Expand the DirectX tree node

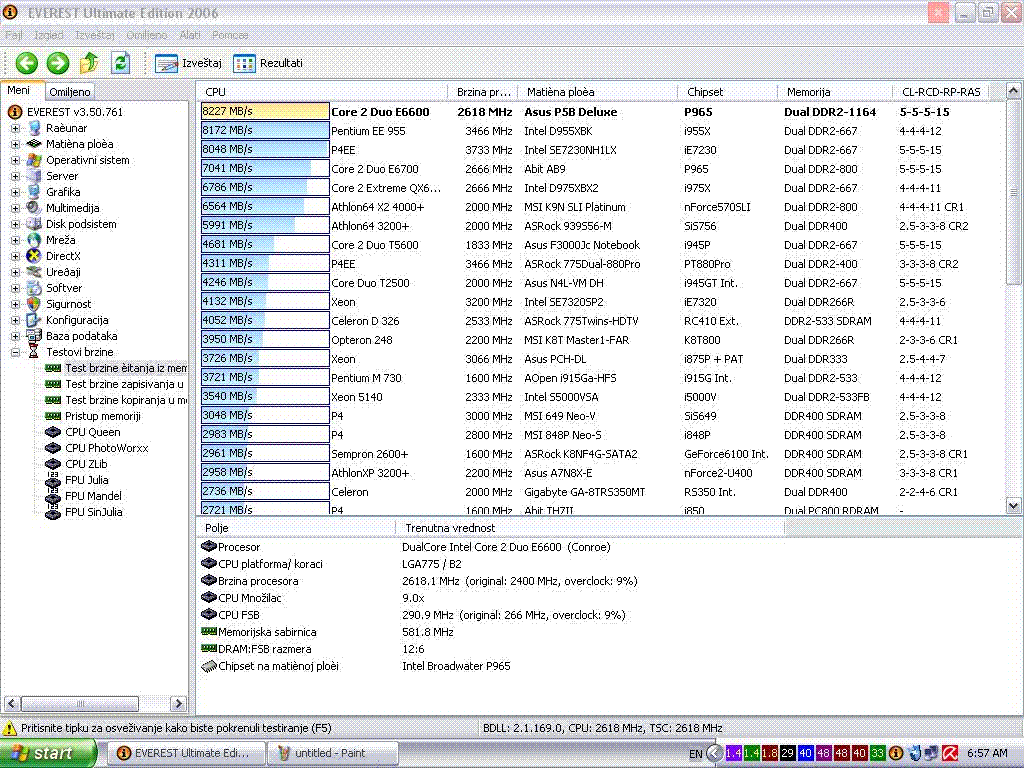point(15,256)
